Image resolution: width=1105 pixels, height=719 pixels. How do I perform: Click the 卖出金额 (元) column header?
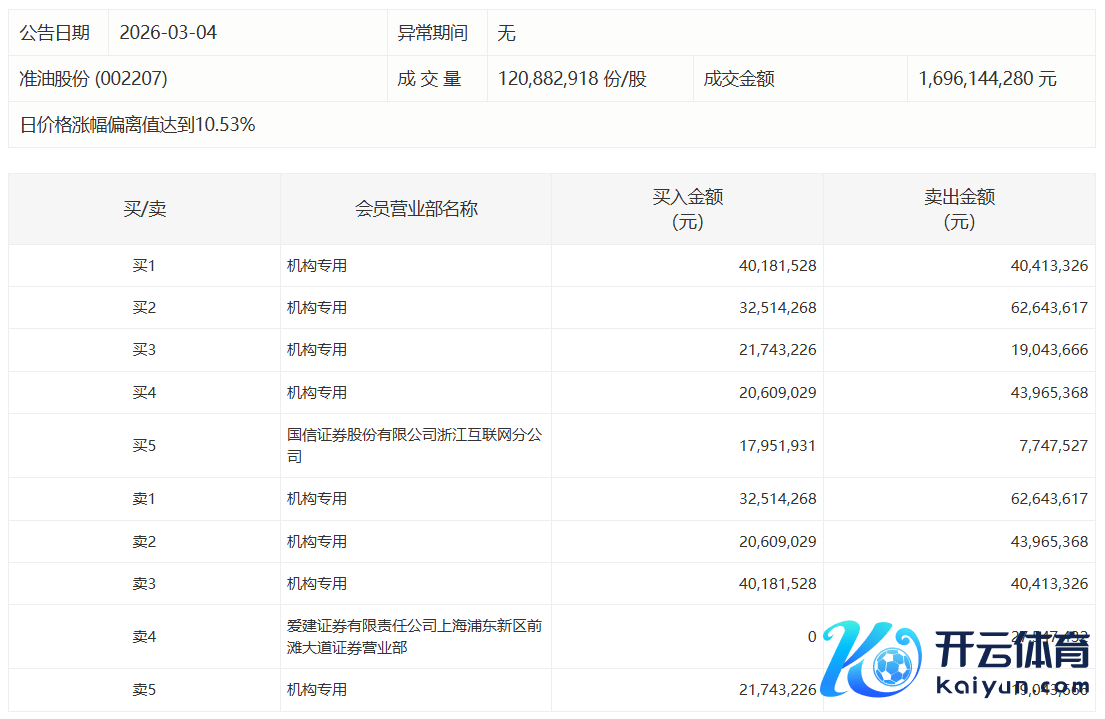959,209
